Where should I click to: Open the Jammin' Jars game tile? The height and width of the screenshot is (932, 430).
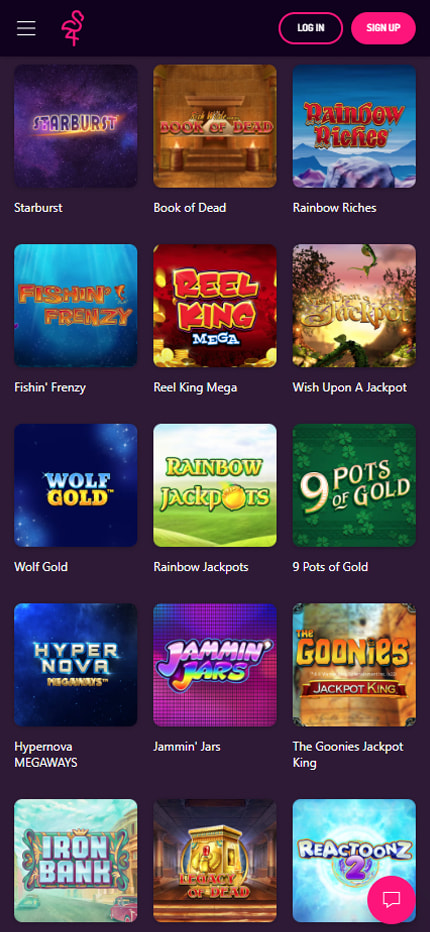click(x=215, y=665)
